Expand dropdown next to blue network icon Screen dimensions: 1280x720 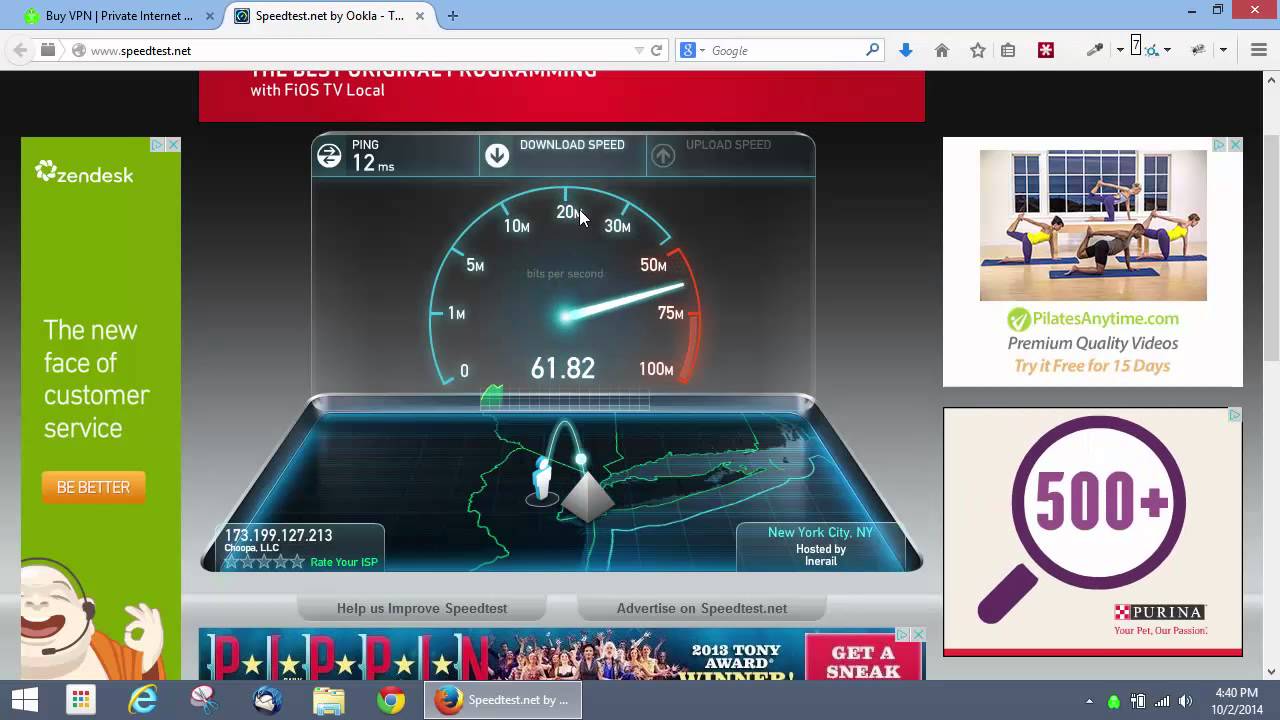pyautogui.click(x=1167, y=50)
